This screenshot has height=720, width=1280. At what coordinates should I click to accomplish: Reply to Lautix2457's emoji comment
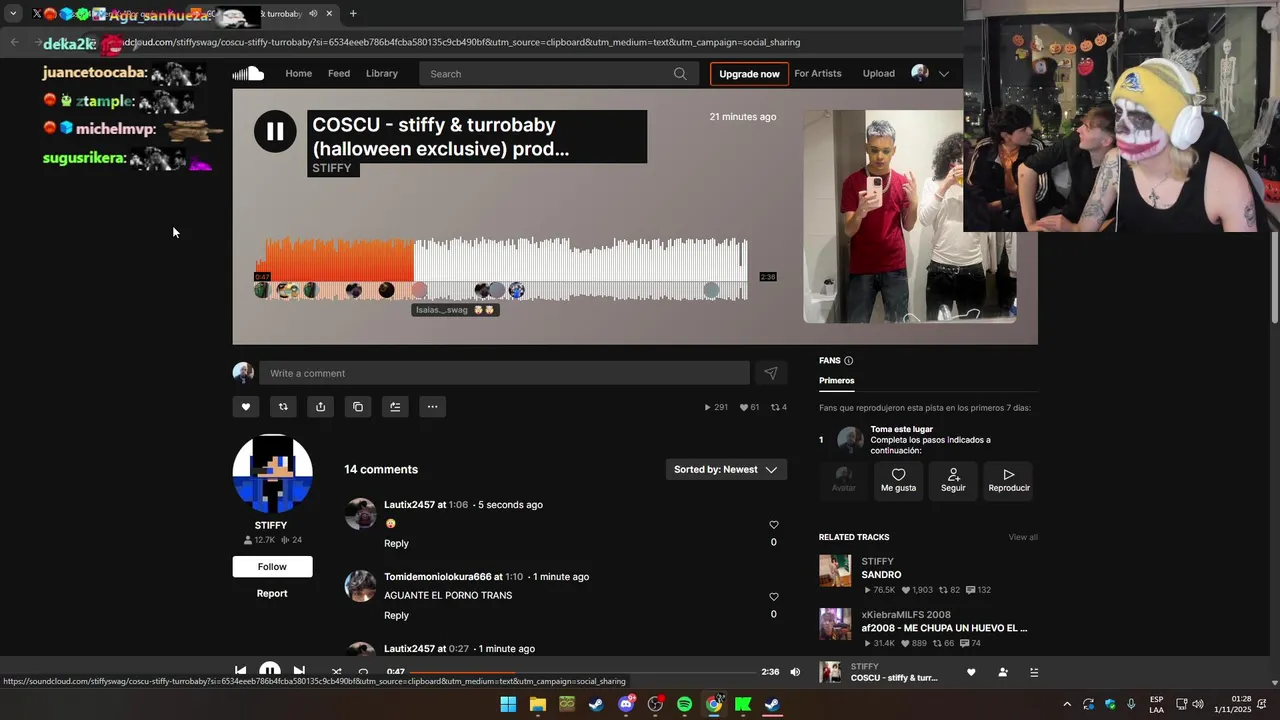396,543
